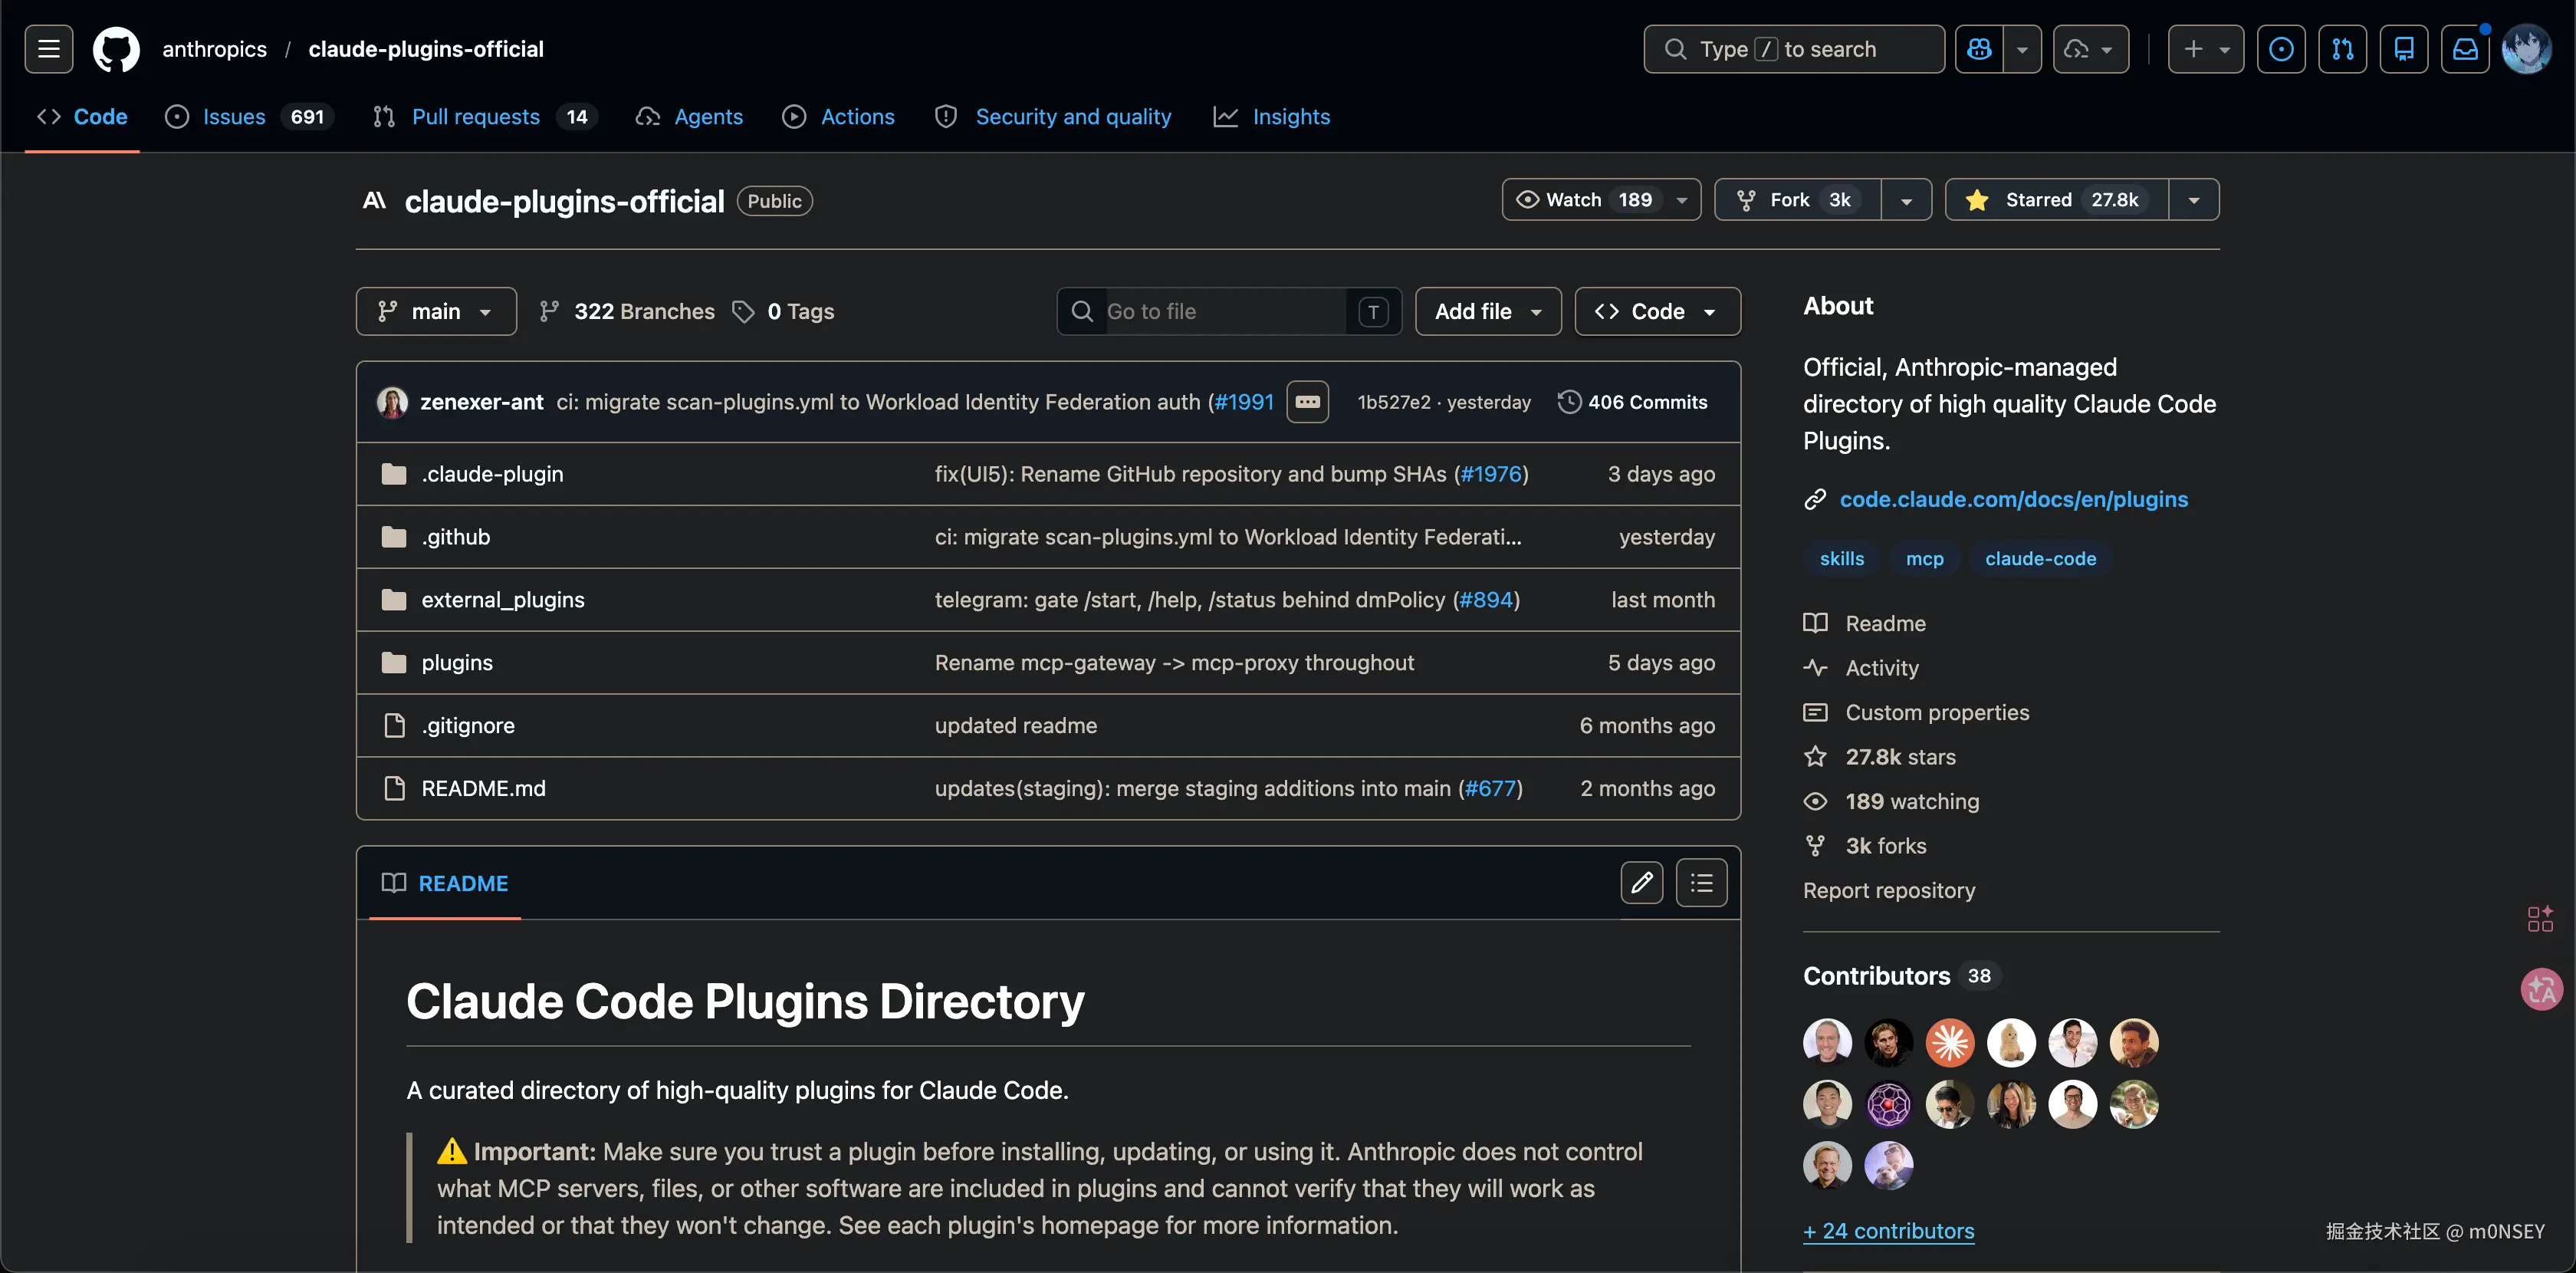
Task: Open notifications inbox icon
Action: pyautogui.click(x=2465, y=49)
